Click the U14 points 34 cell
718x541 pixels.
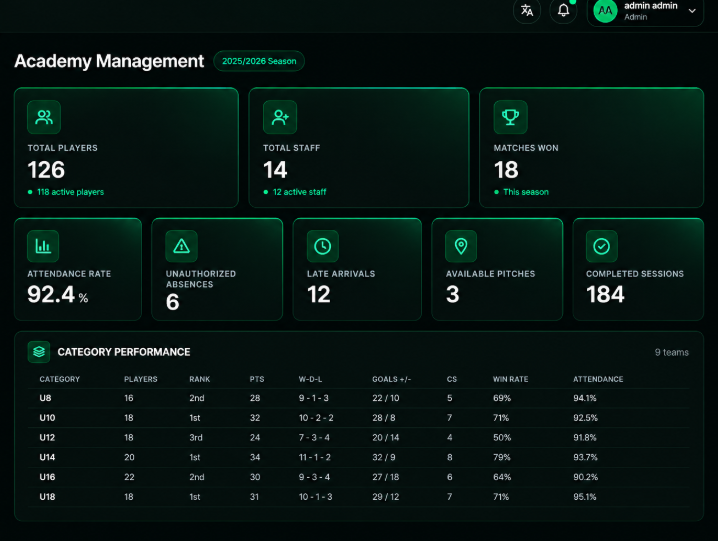(255, 457)
